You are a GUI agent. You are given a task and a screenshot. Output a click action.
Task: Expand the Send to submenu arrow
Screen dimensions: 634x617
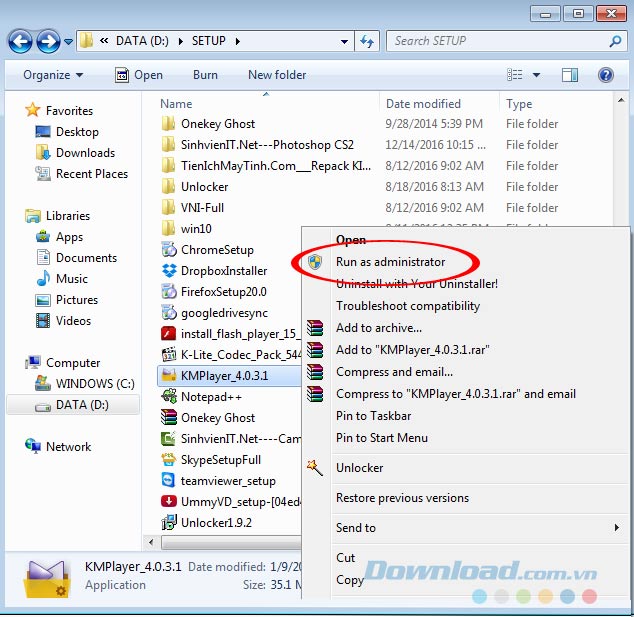[x=616, y=528]
